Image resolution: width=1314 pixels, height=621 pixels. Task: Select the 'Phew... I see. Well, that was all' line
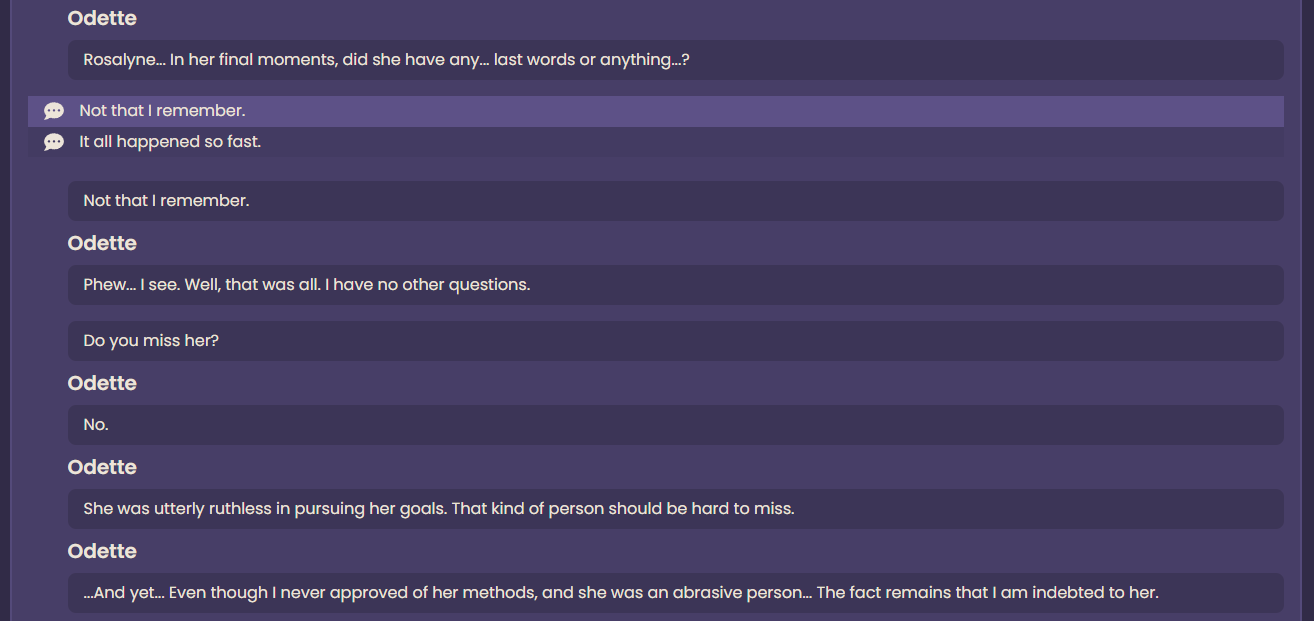[676, 285]
